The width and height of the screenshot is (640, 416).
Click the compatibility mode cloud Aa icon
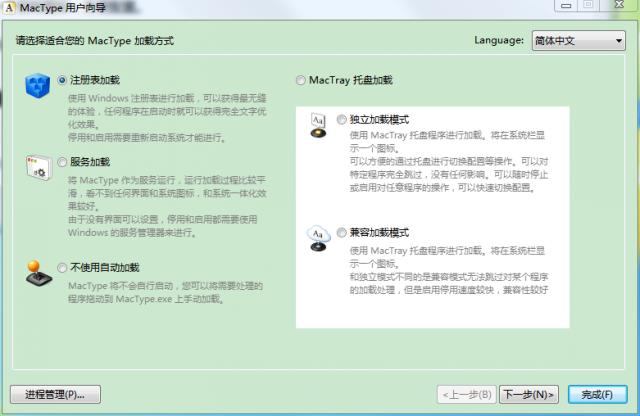(x=318, y=238)
